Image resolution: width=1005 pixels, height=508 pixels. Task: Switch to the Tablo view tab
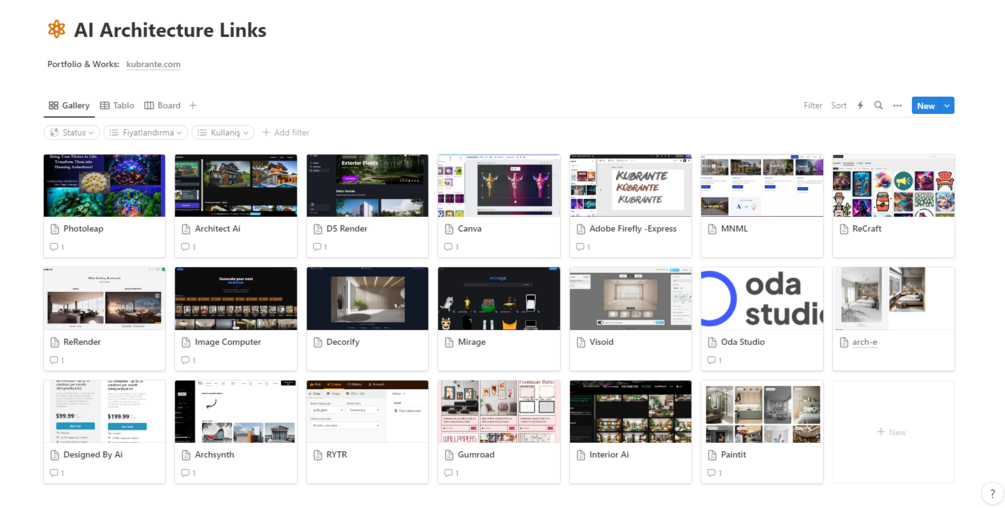pyautogui.click(x=117, y=106)
